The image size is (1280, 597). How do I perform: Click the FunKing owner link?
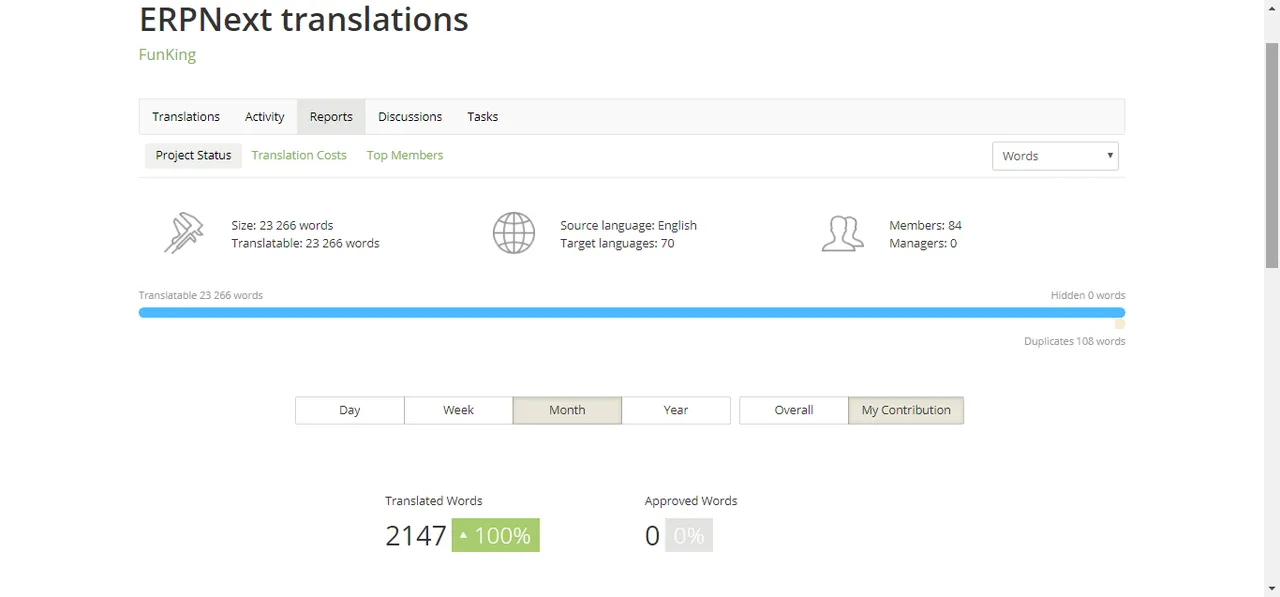(167, 55)
